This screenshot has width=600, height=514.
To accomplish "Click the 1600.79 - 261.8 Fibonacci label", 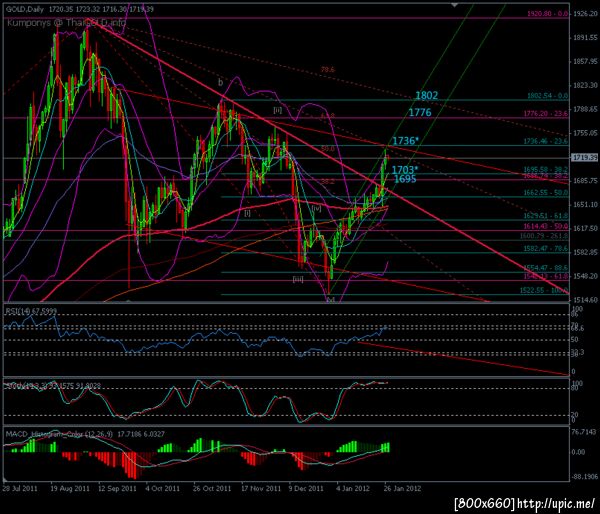I will tap(544, 236).
